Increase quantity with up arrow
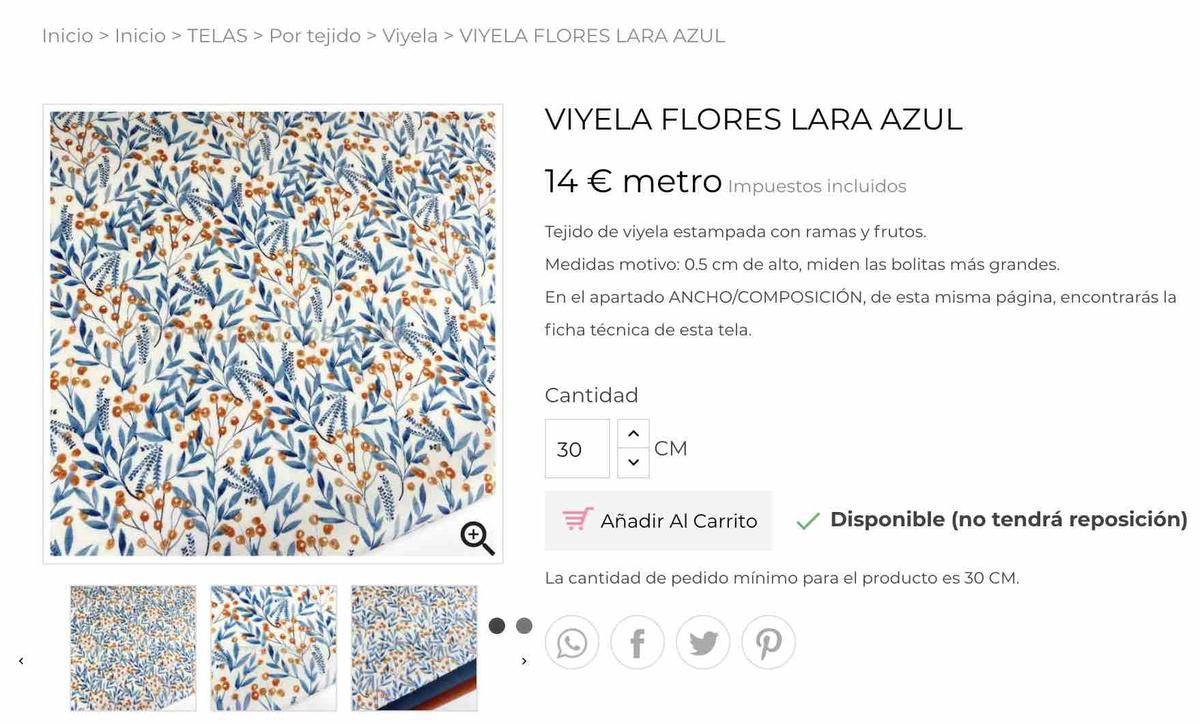This screenshot has height=724, width=1200. pos(633,434)
